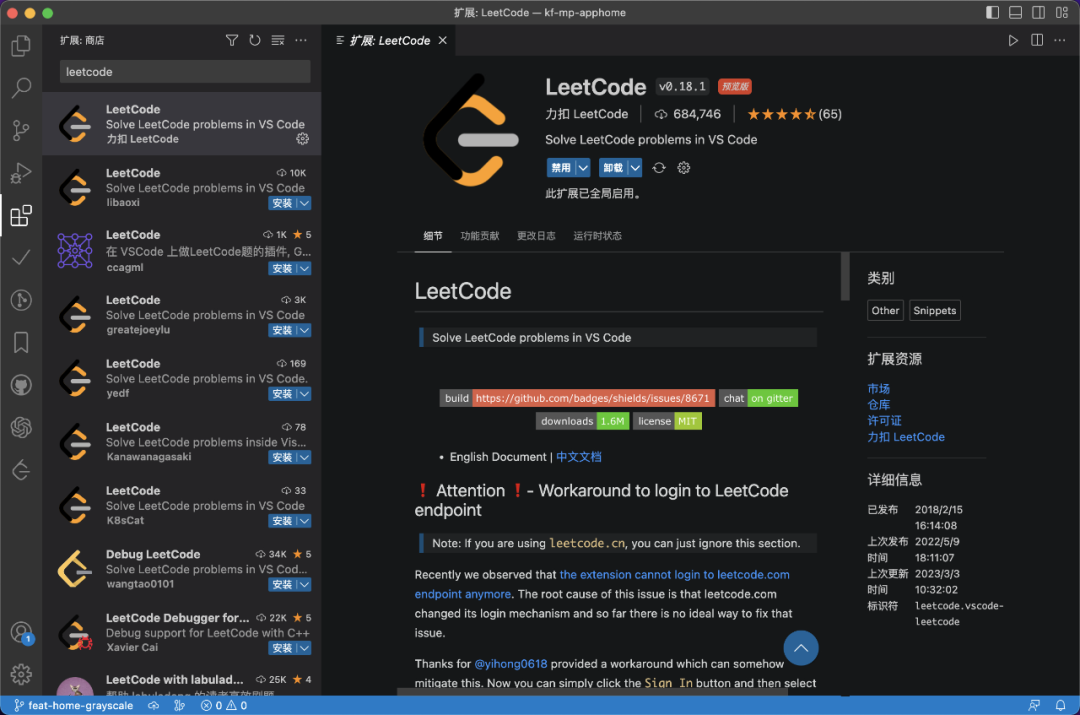Switch to the 功能贡献 tab

479,236
